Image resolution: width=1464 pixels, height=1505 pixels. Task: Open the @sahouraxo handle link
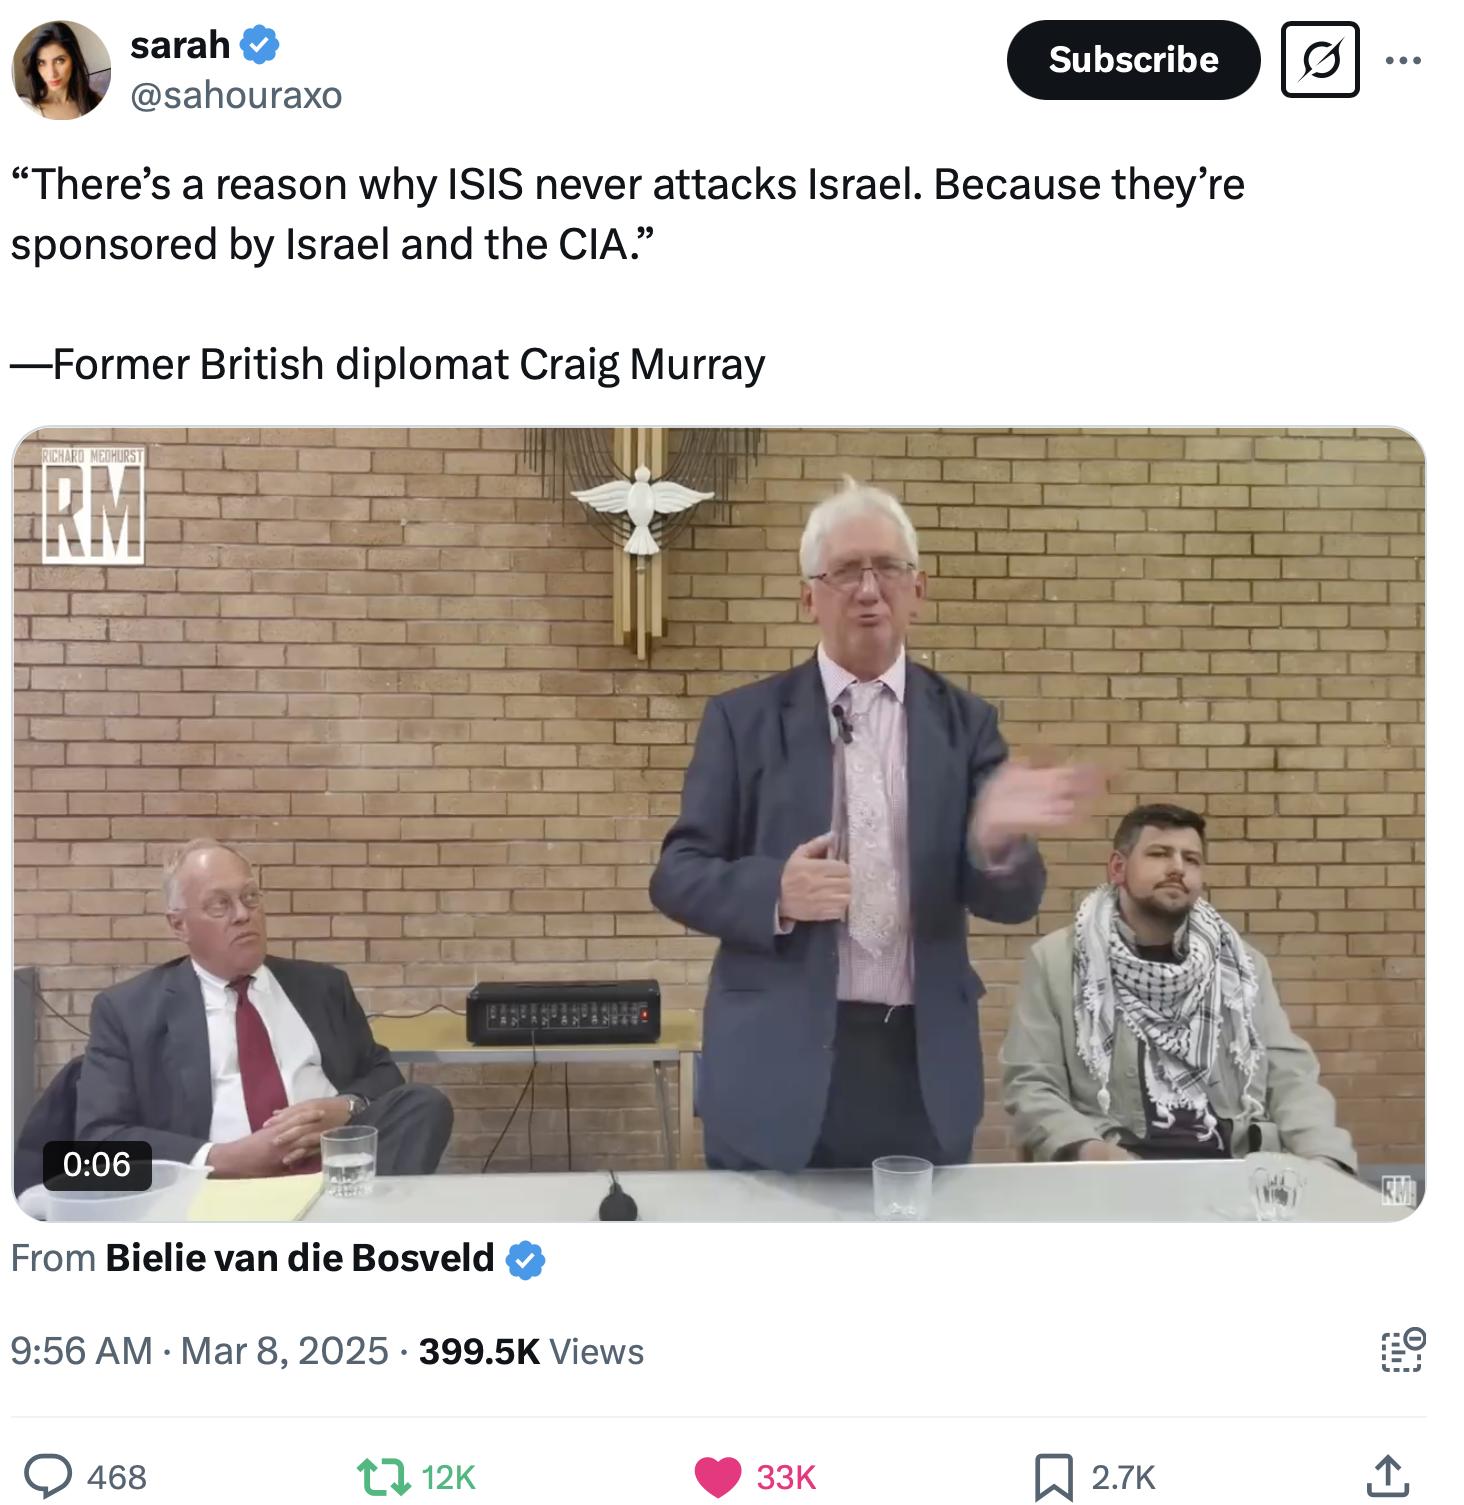pos(236,95)
